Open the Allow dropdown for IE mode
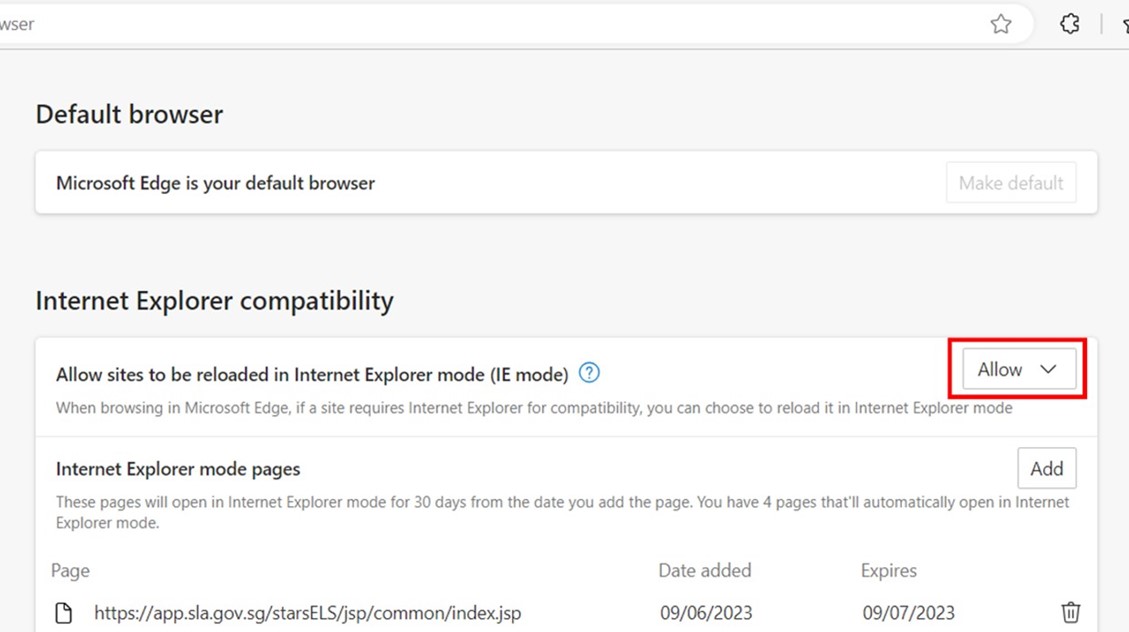 1019,369
